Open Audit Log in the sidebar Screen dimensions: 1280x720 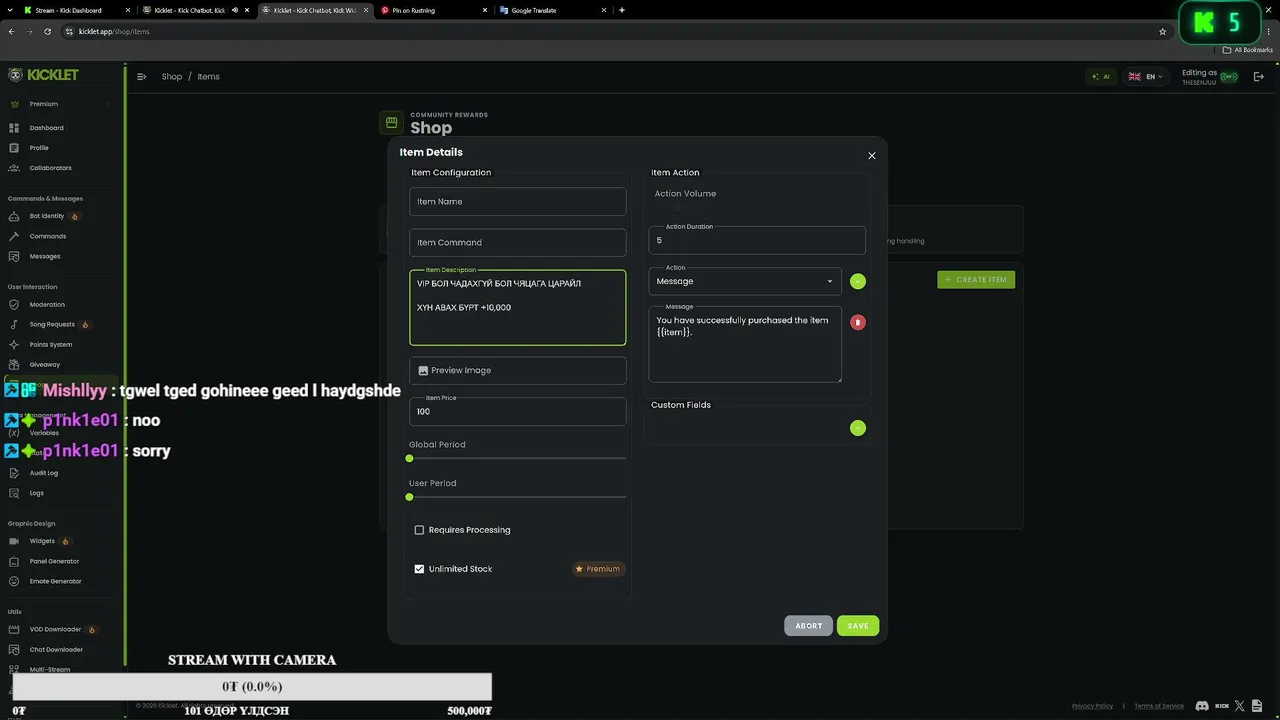[x=44, y=473]
